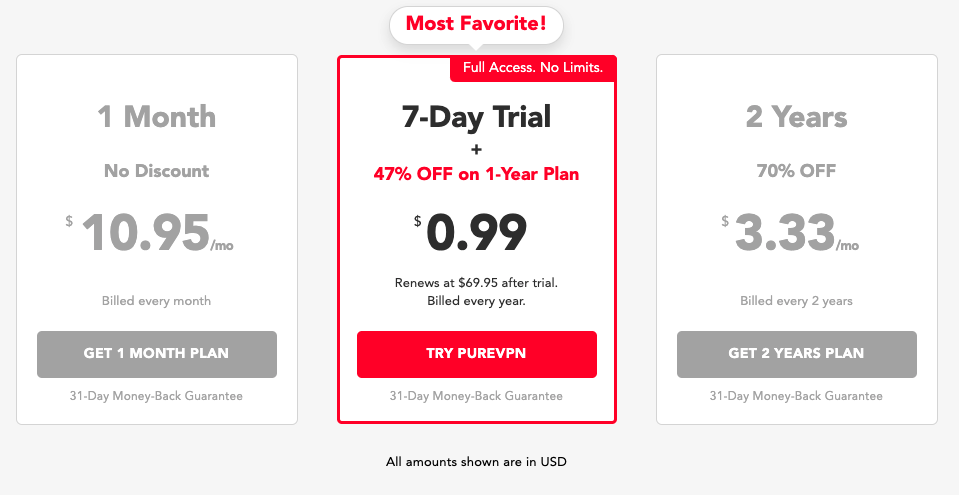Select the 1 Month plan heading
The height and width of the screenshot is (495, 959).
click(157, 116)
